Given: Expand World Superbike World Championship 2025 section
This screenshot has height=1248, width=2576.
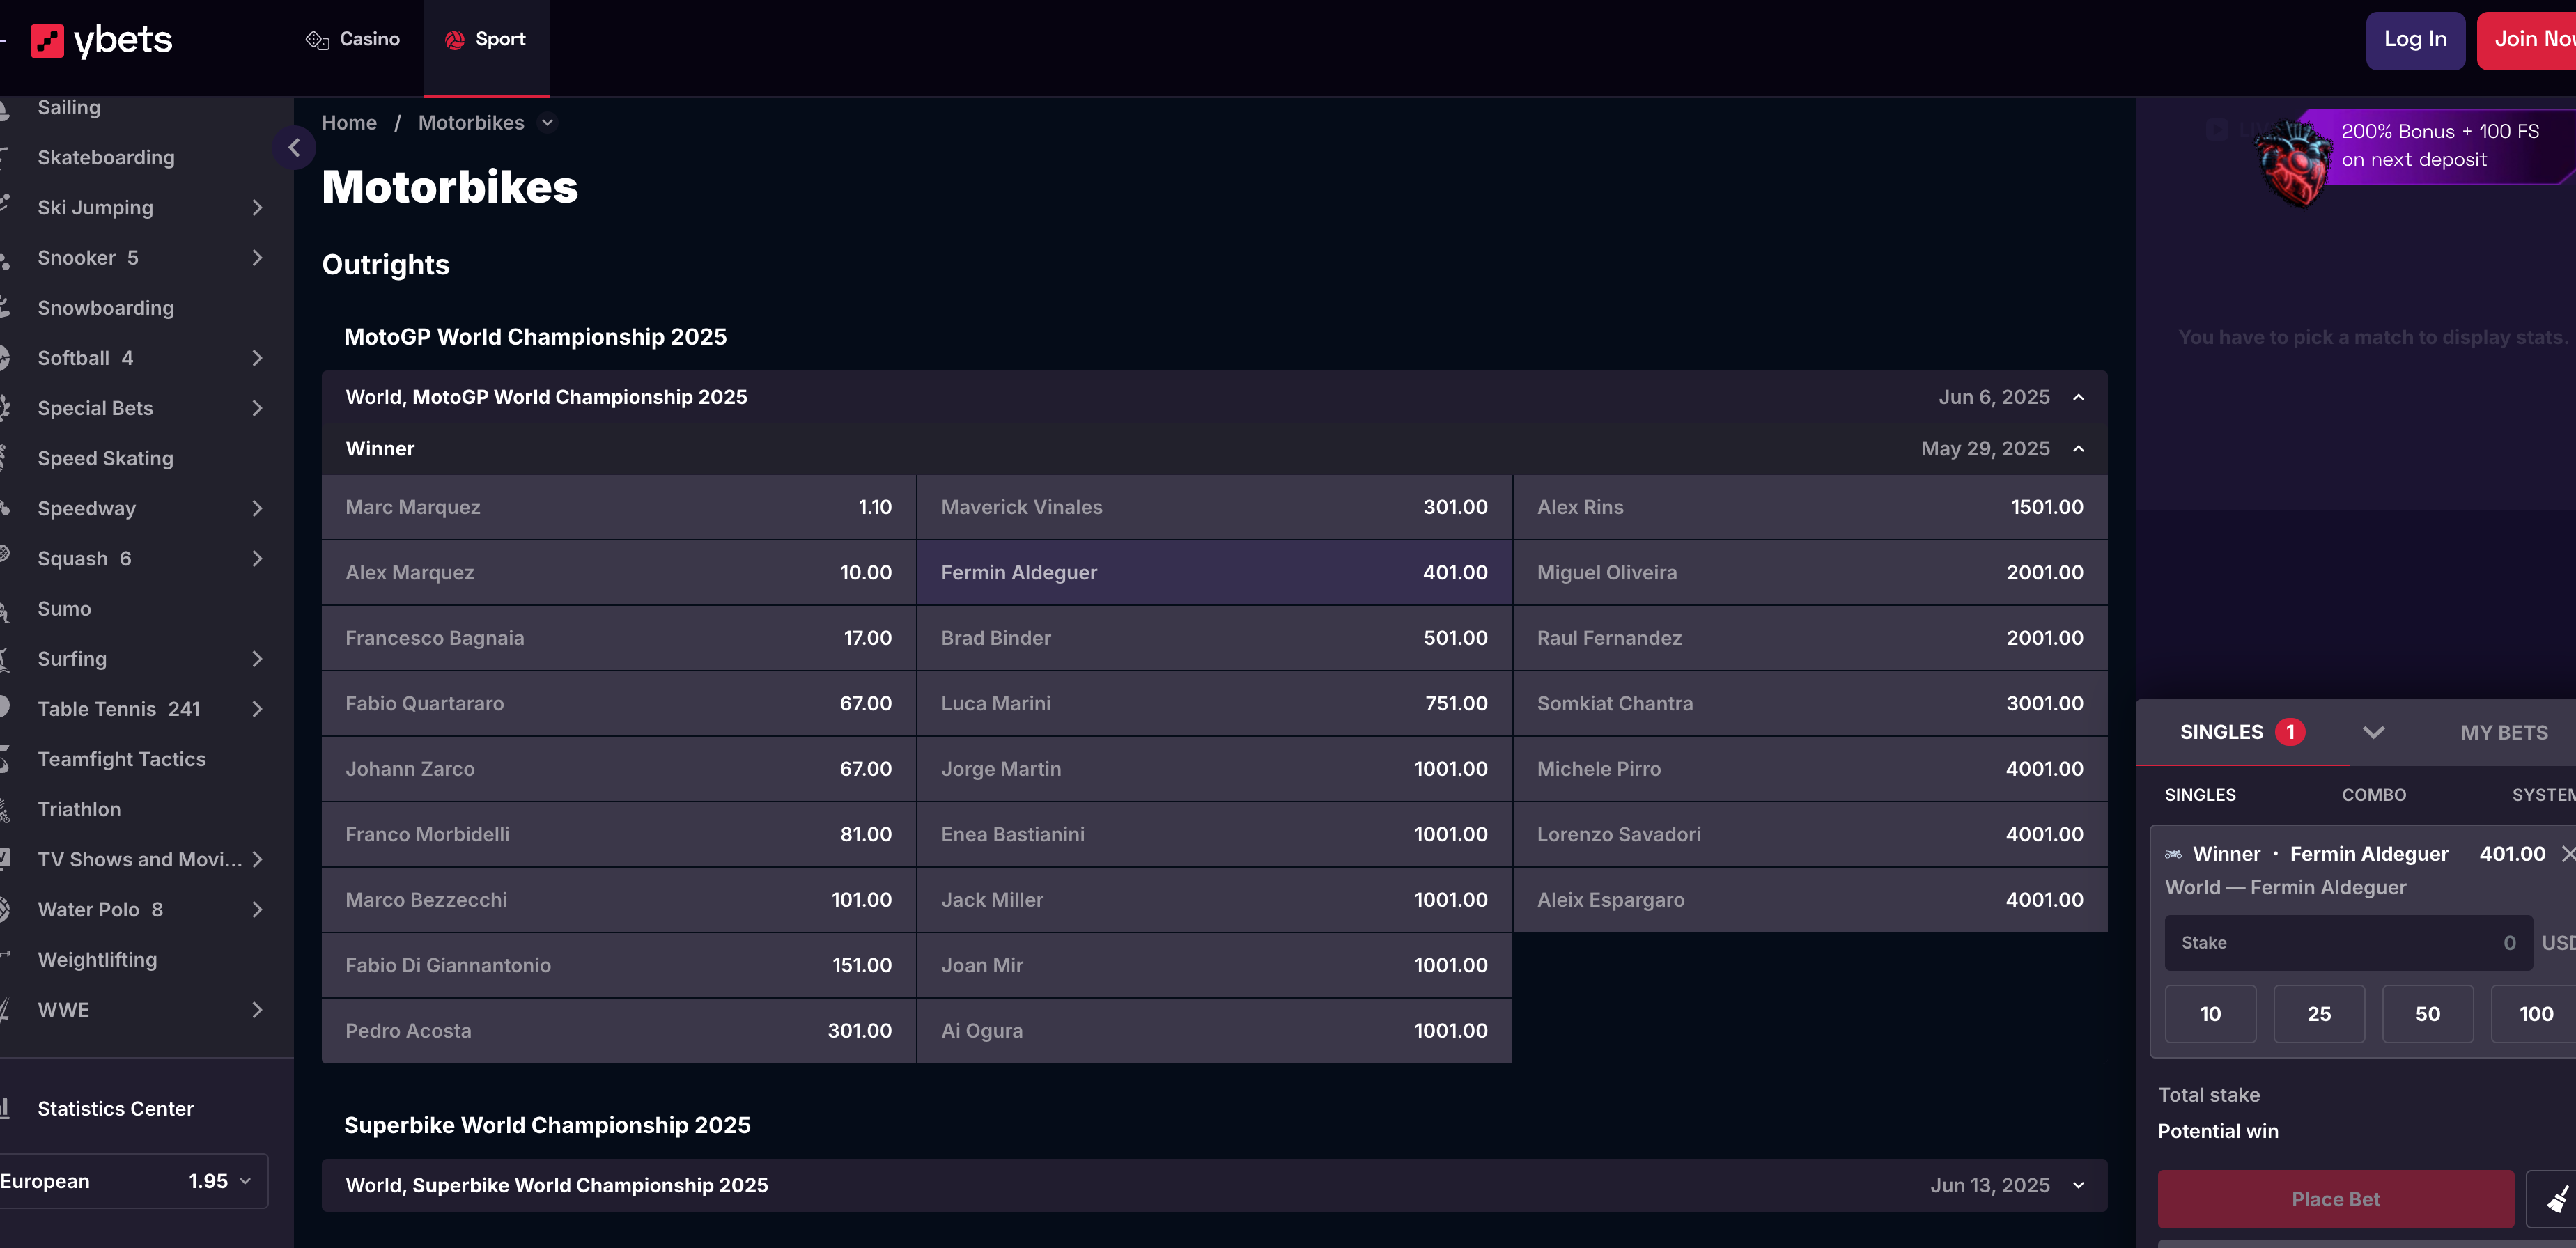Looking at the screenshot, I should point(2079,1185).
